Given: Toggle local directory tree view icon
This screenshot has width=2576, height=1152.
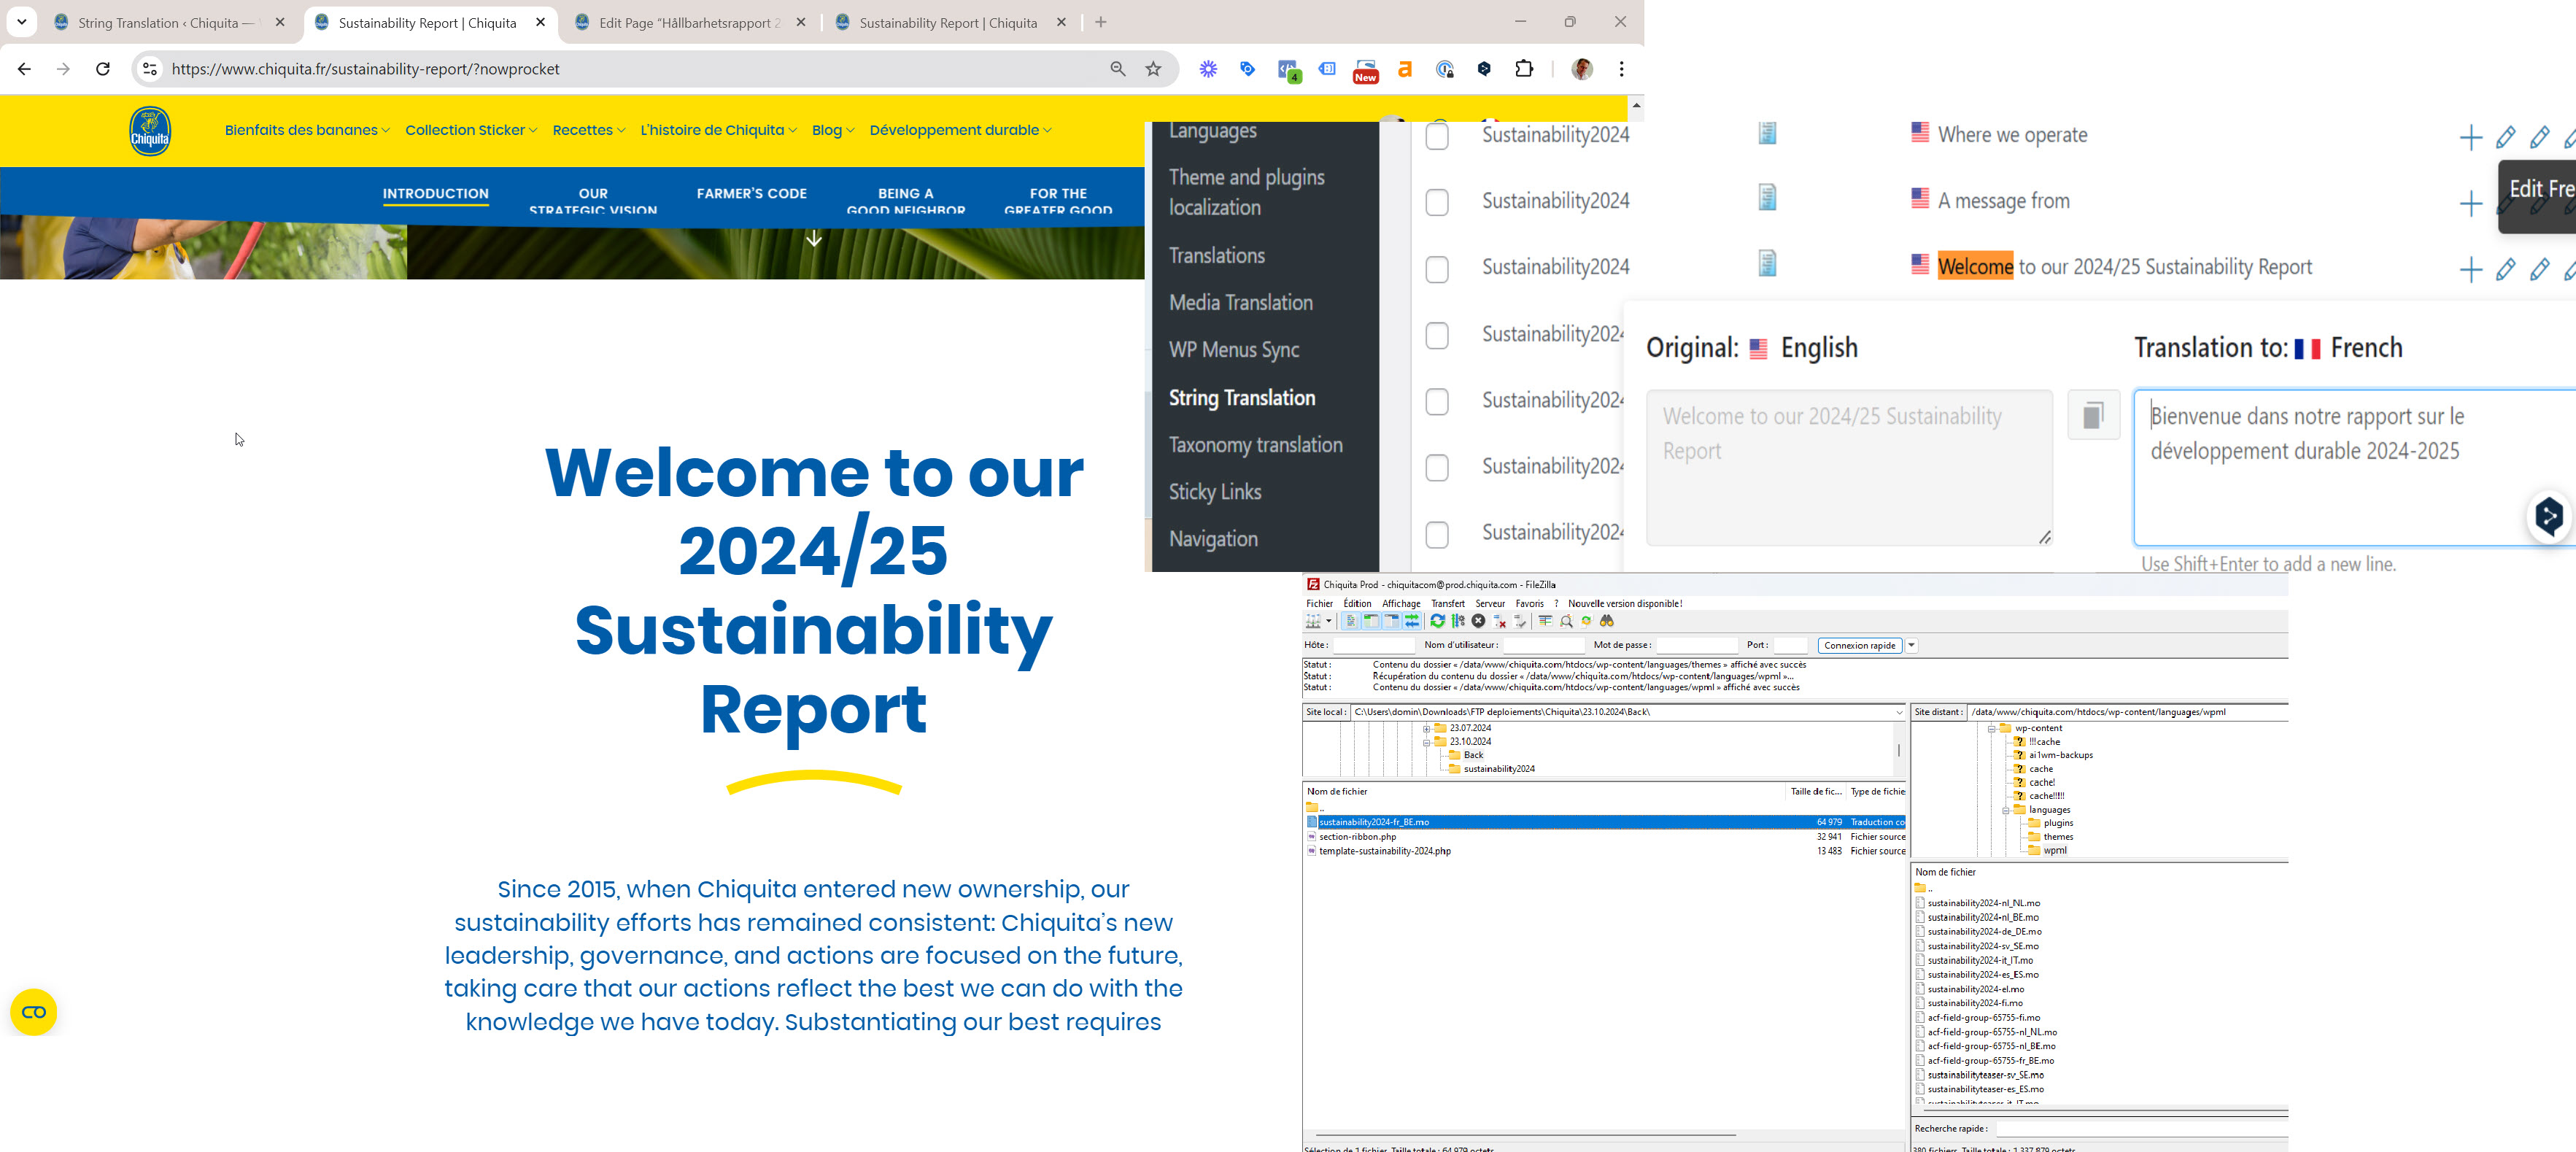Looking at the screenshot, I should pyautogui.click(x=1372, y=621).
